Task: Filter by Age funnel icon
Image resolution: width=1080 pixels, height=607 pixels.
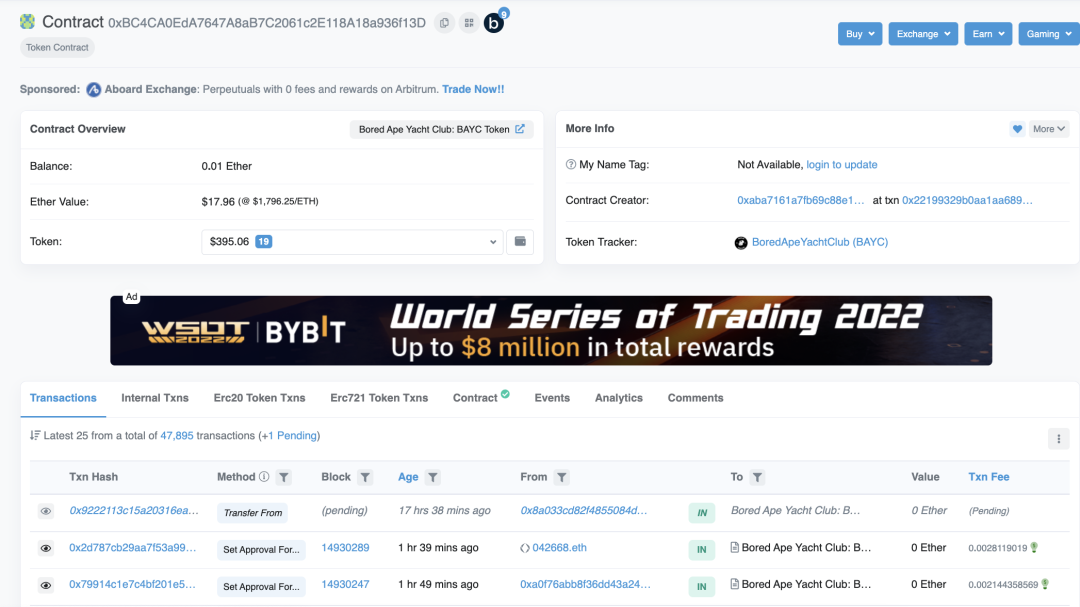Action: (433, 477)
